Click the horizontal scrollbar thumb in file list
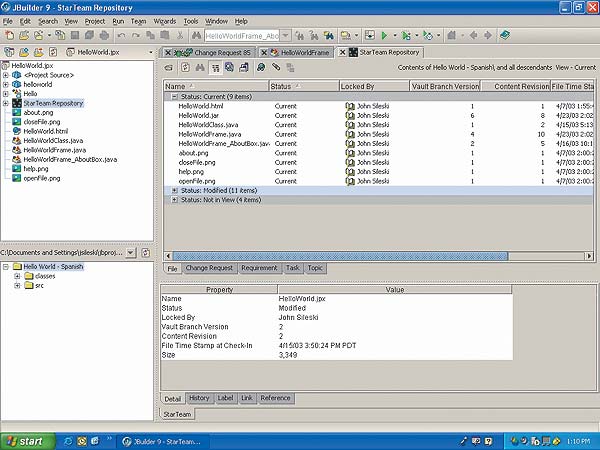Viewport: 600px width, 450px height. click(340, 256)
